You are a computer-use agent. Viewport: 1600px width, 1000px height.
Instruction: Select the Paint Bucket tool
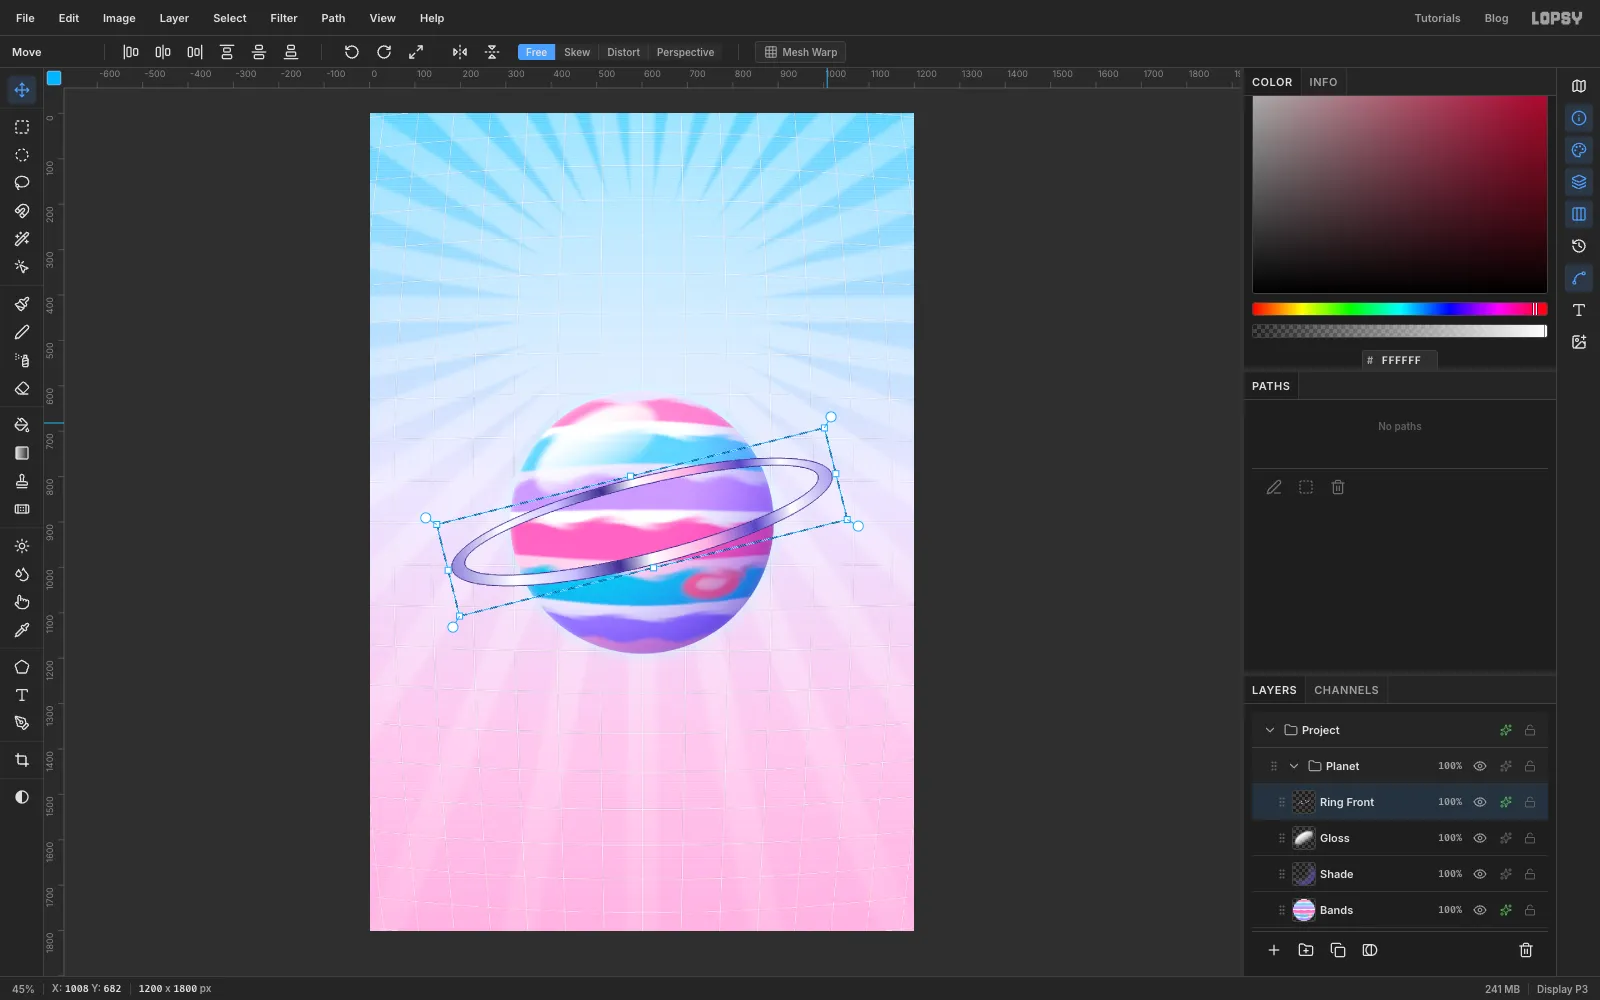[x=22, y=425]
